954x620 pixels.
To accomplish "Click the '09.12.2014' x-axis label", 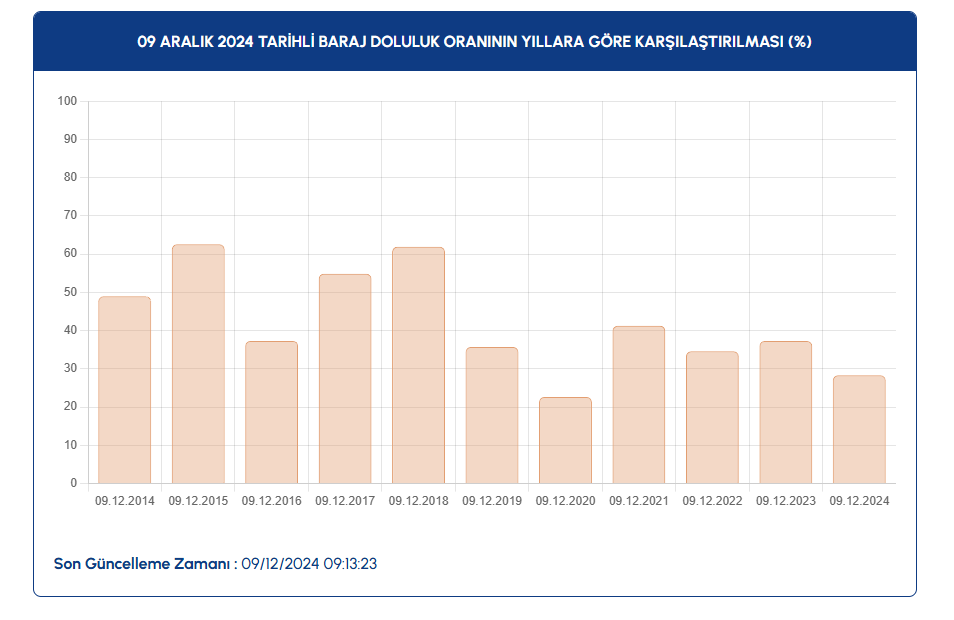I will (125, 501).
